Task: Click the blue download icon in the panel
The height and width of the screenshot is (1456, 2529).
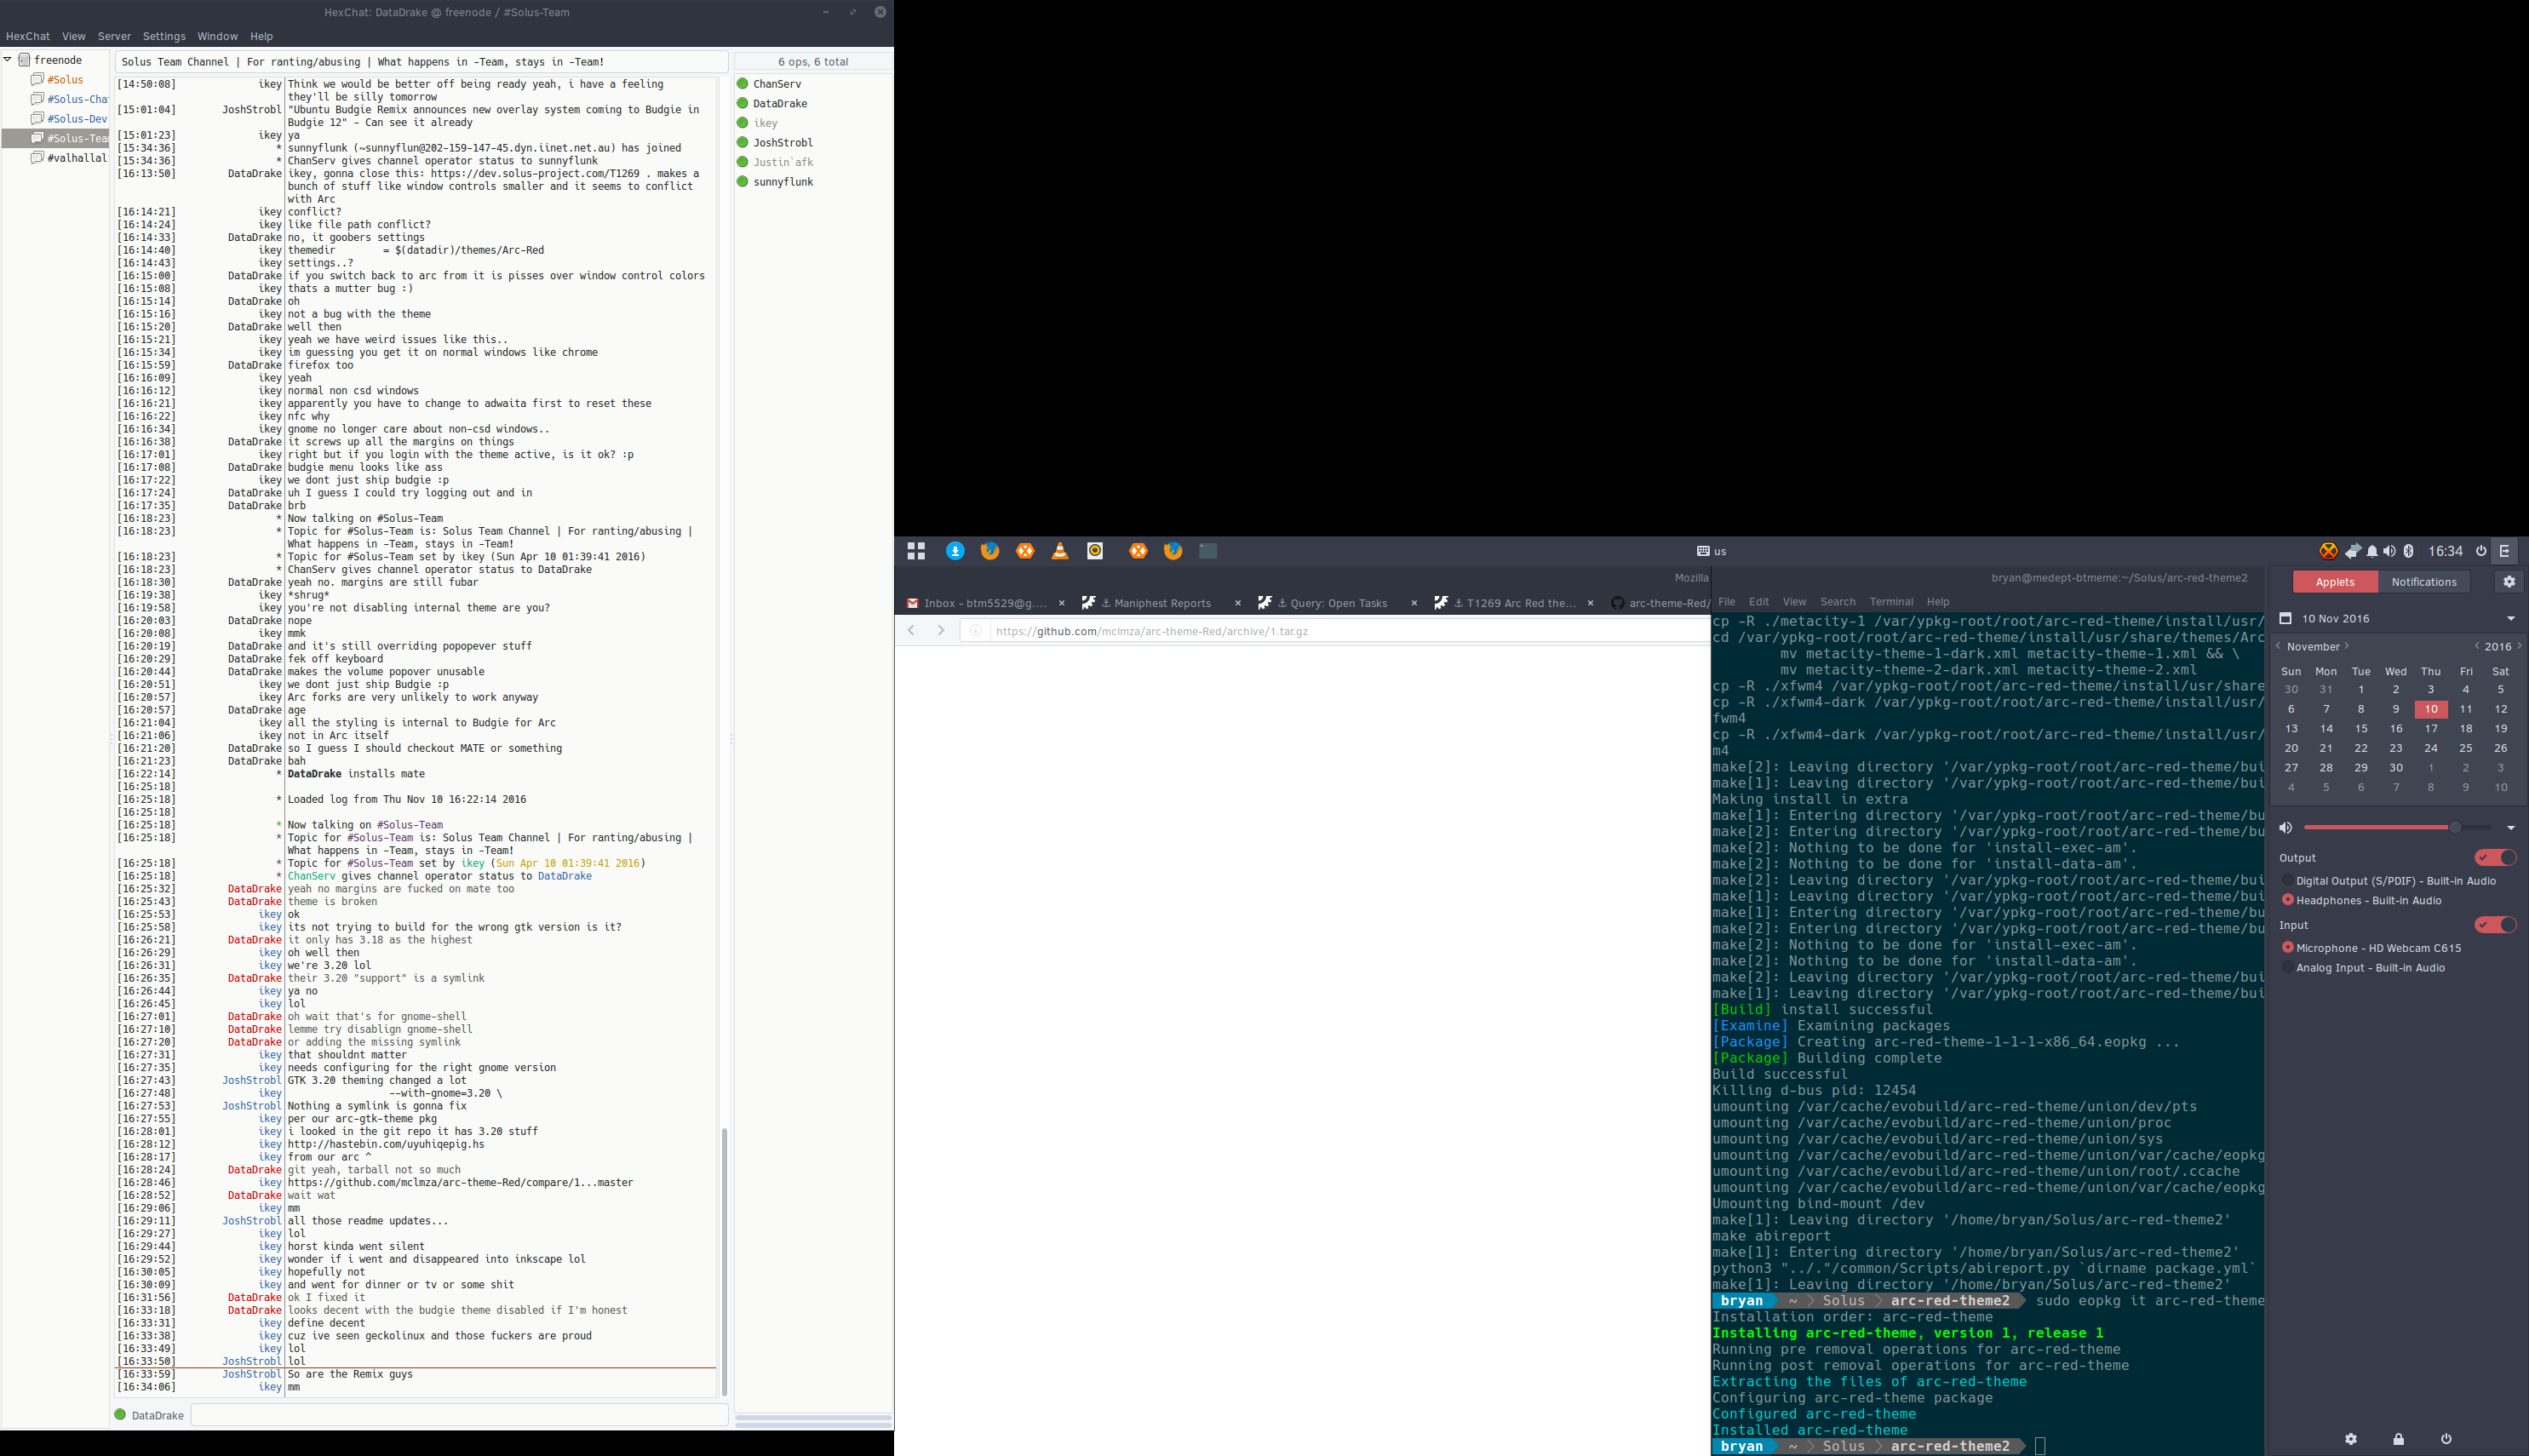Action: pos(955,551)
